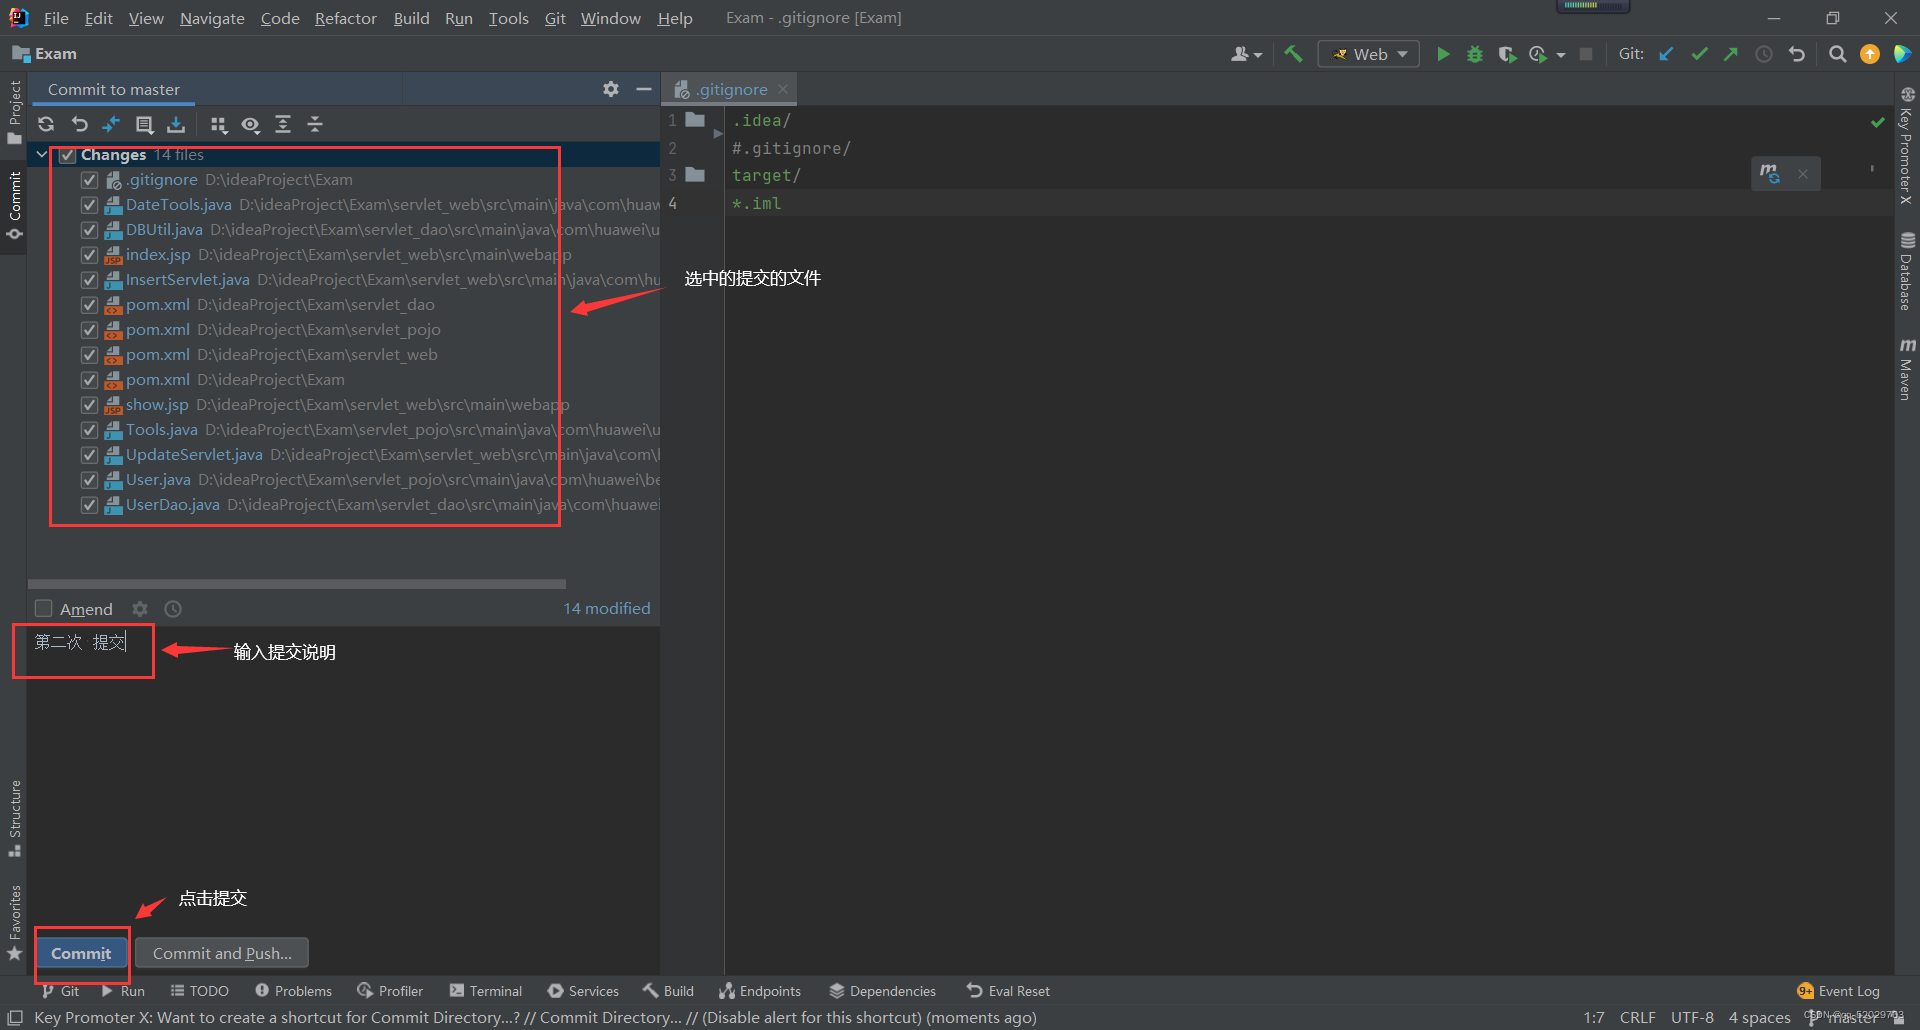Uncheck index.jsp checkbox
This screenshot has width=1920, height=1030.
[x=89, y=255]
